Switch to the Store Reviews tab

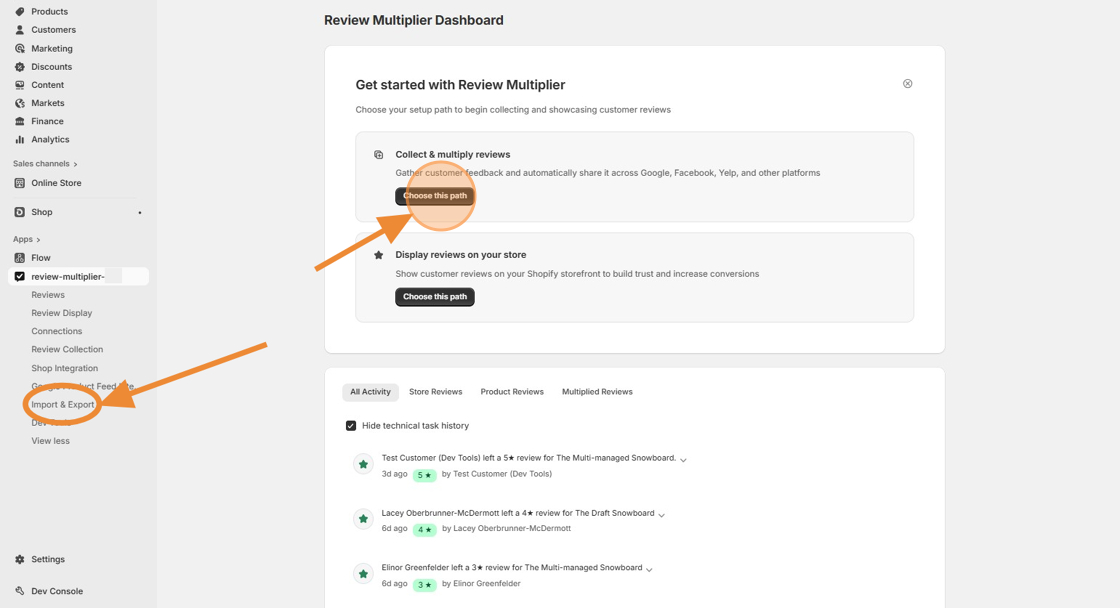436,392
